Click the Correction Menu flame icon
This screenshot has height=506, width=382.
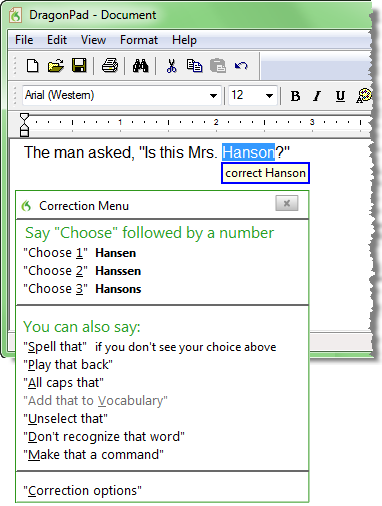(26, 206)
